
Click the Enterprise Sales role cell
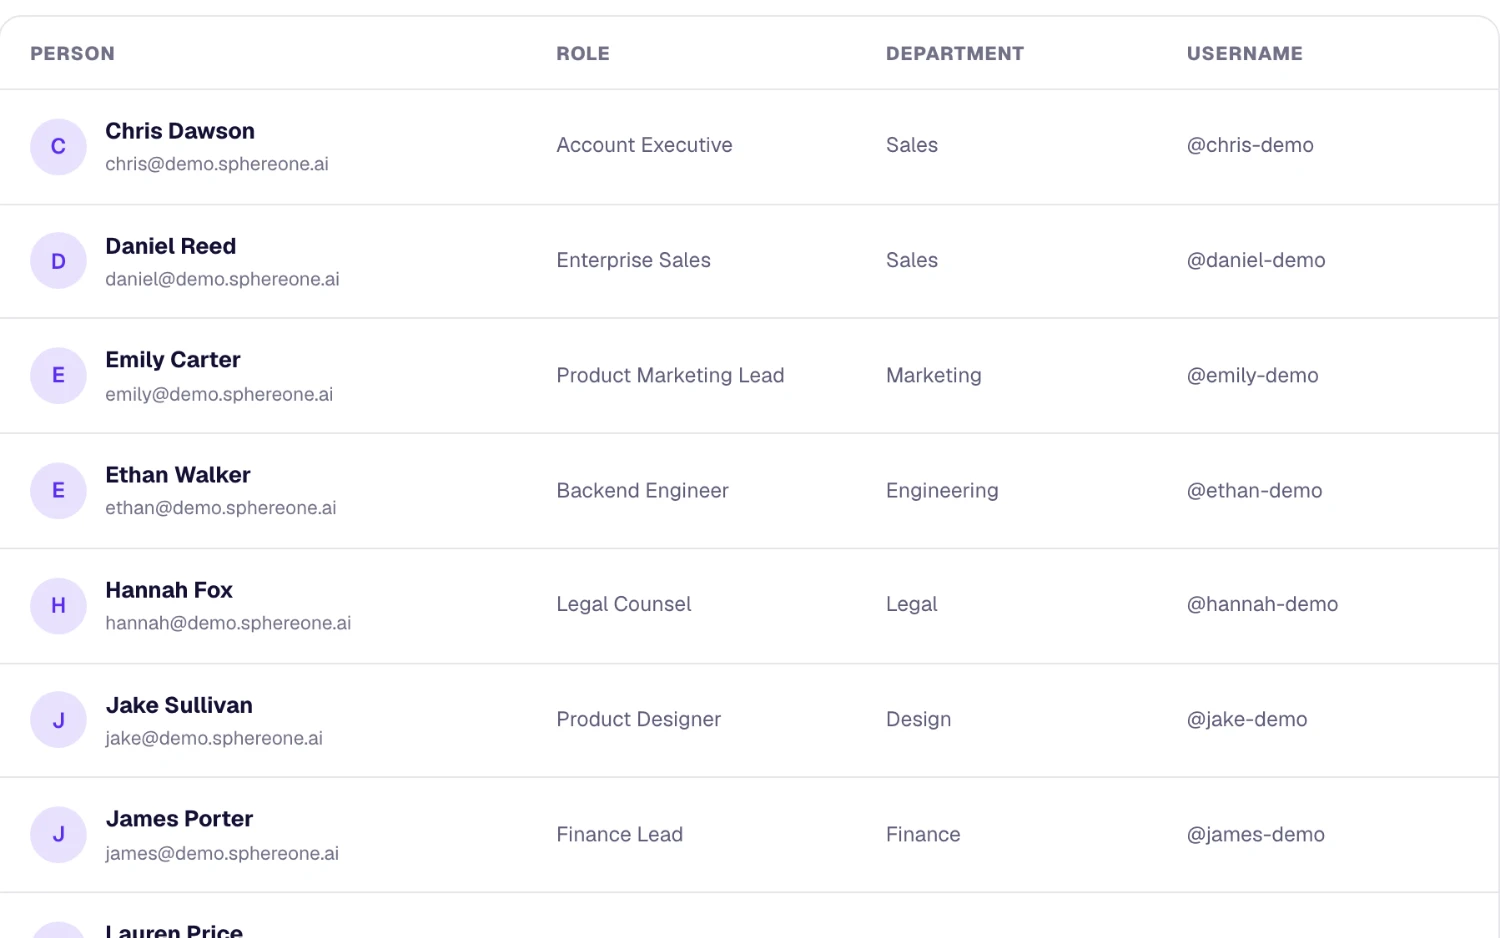tap(633, 260)
